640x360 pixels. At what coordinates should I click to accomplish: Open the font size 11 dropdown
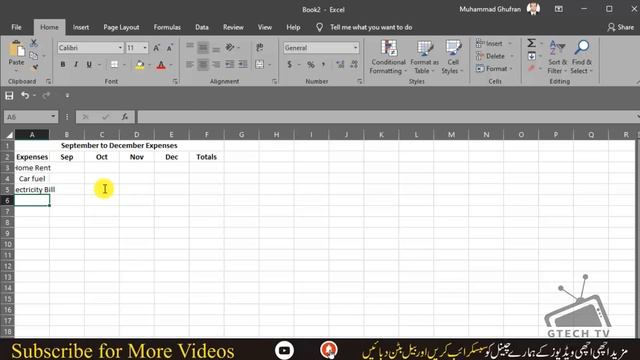145,48
